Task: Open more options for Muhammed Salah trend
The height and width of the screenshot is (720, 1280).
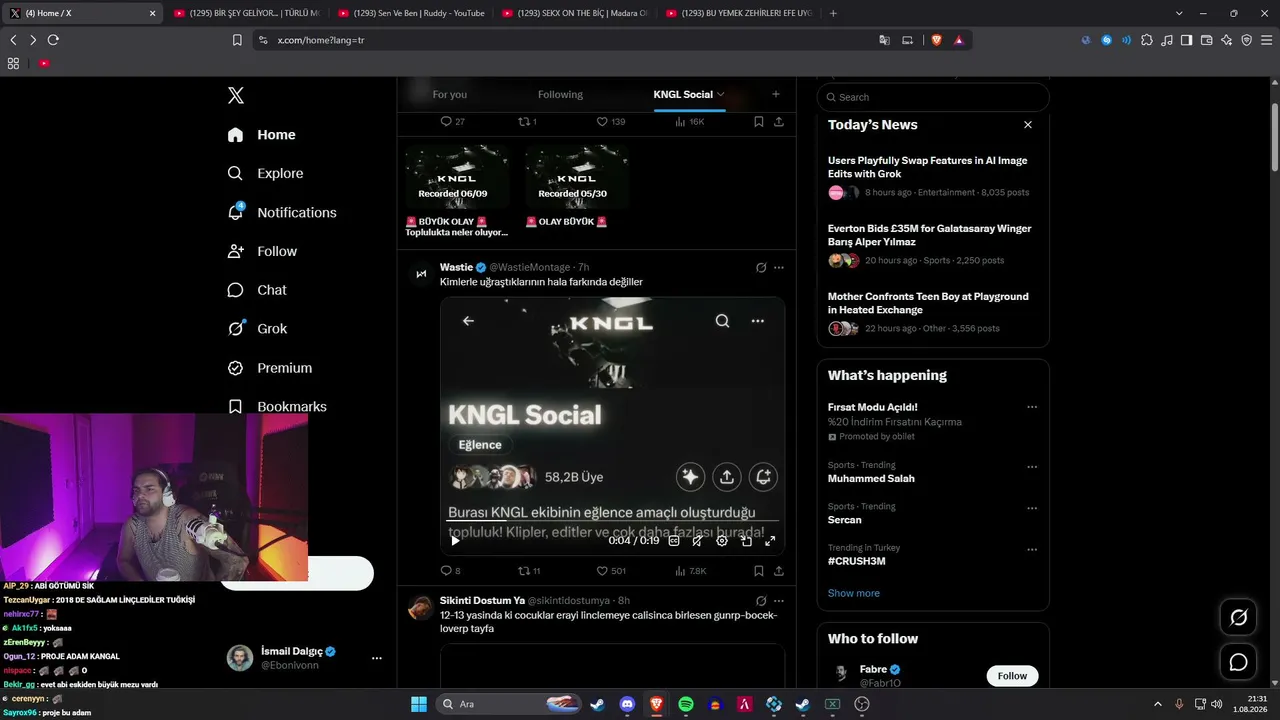Action: (1032, 466)
